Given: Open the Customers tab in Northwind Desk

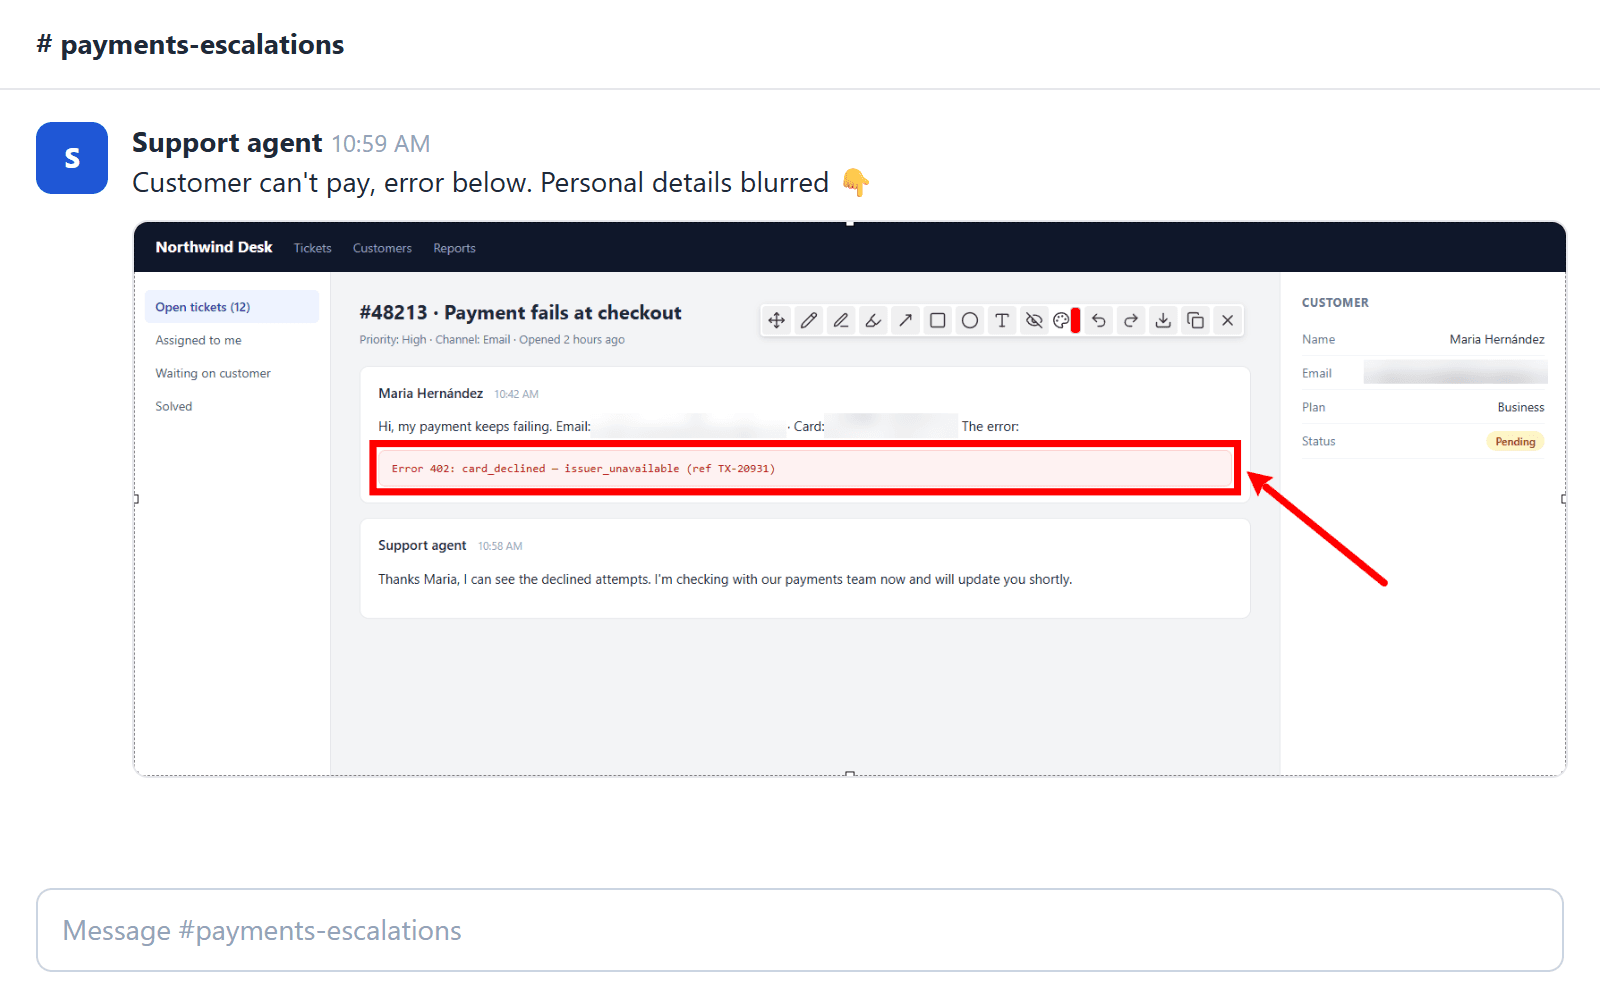Looking at the screenshot, I should [x=382, y=248].
